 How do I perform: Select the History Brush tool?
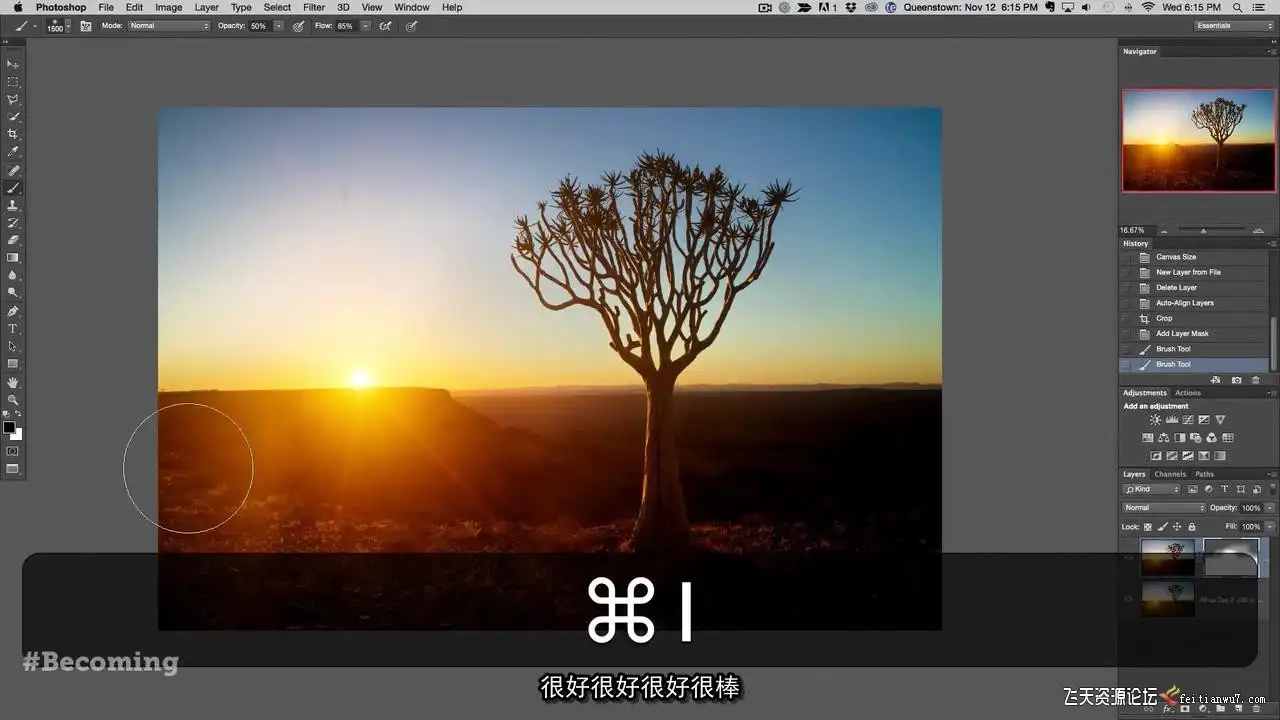pos(13,222)
